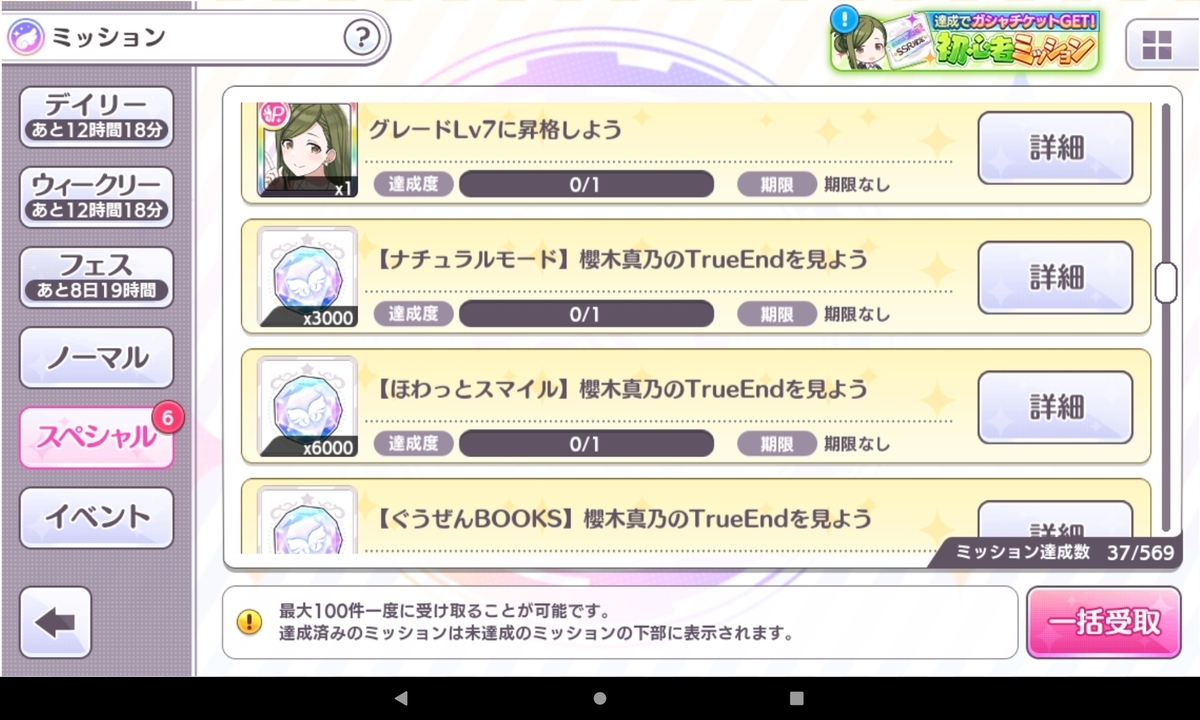The image size is (1200, 720).
Task: Click the mission list scrollbar handle
Action: (x=1165, y=282)
